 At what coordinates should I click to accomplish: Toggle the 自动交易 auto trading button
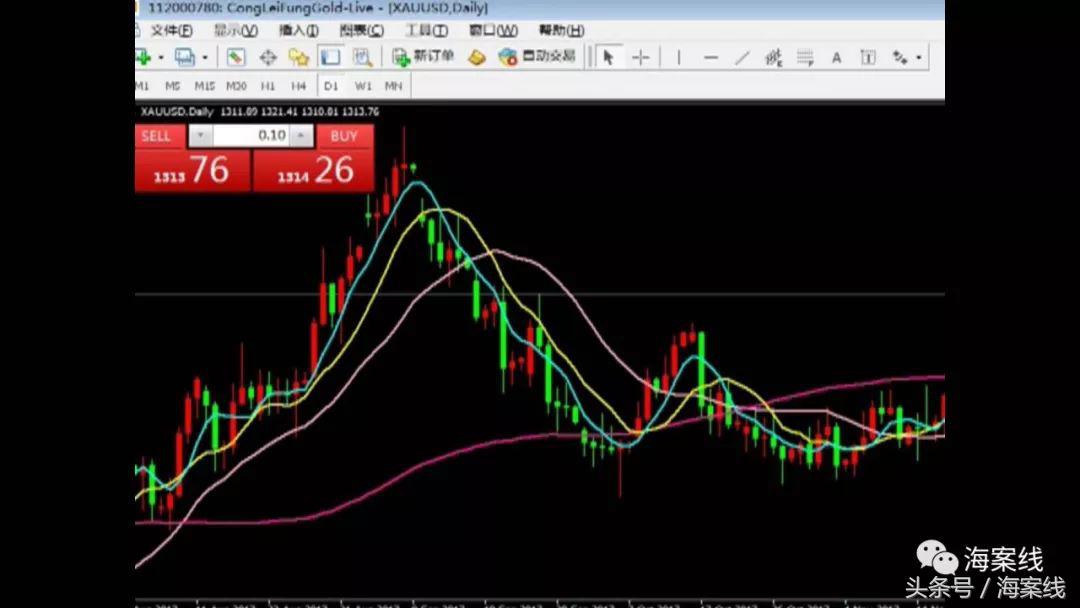pyautogui.click(x=537, y=56)
